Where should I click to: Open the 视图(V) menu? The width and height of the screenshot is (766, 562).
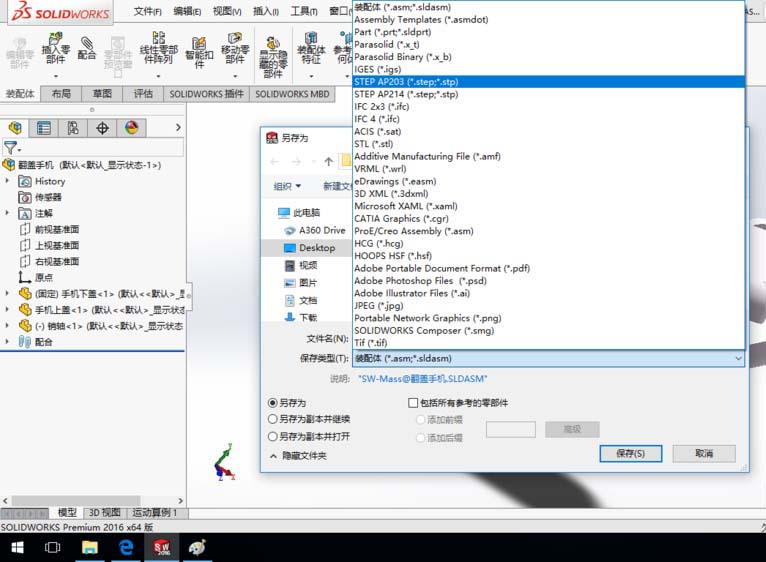click(227, 11)
